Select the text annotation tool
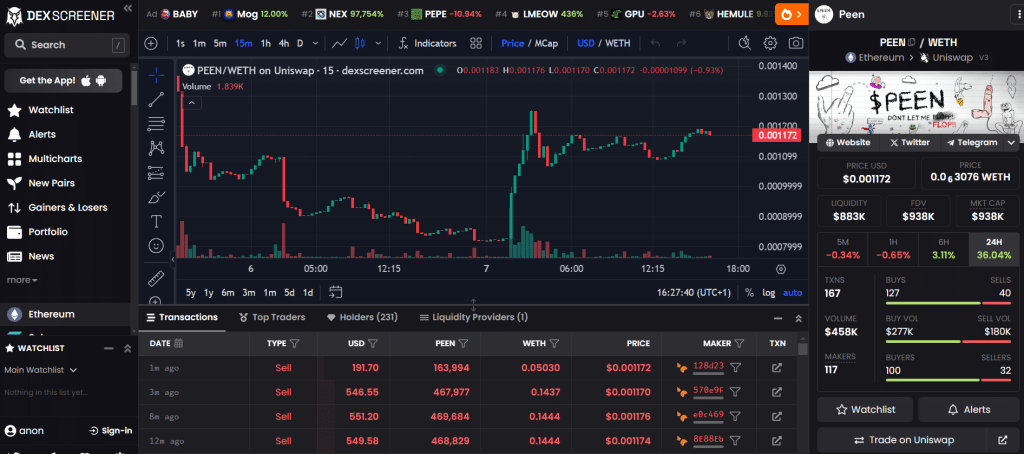Image resolution: width=1024 pixels, height=454 pixels. 156,221
